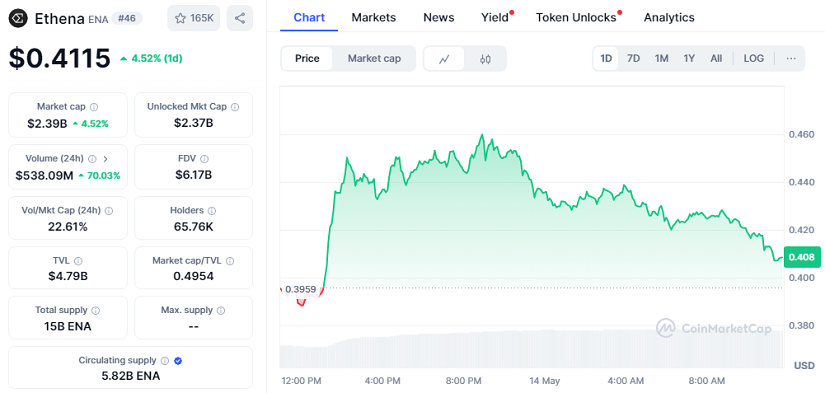Viewport: 825px width, 393px height.
Task: Open the share icon button
Action: pyautogui.click(x=240, y=18)
